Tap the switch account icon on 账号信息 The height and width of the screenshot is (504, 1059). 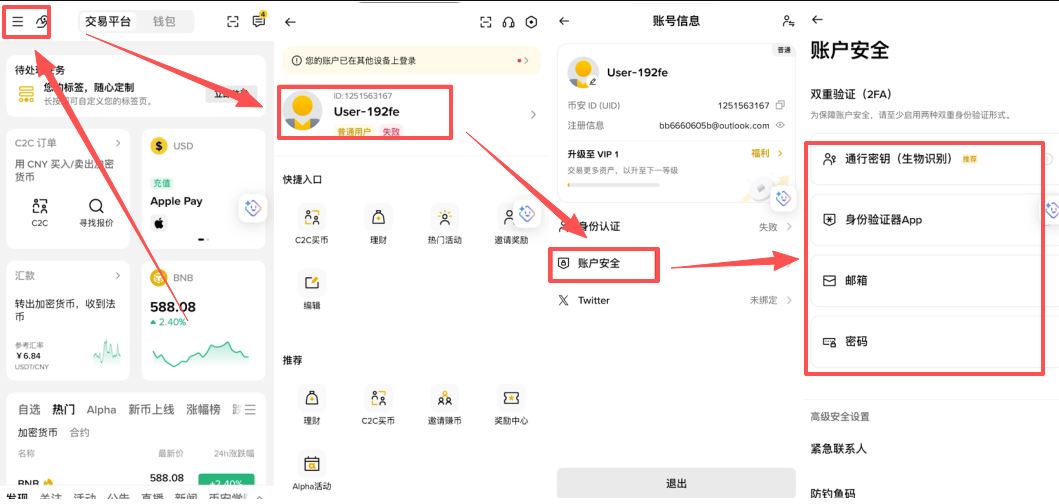coord(788,21)
